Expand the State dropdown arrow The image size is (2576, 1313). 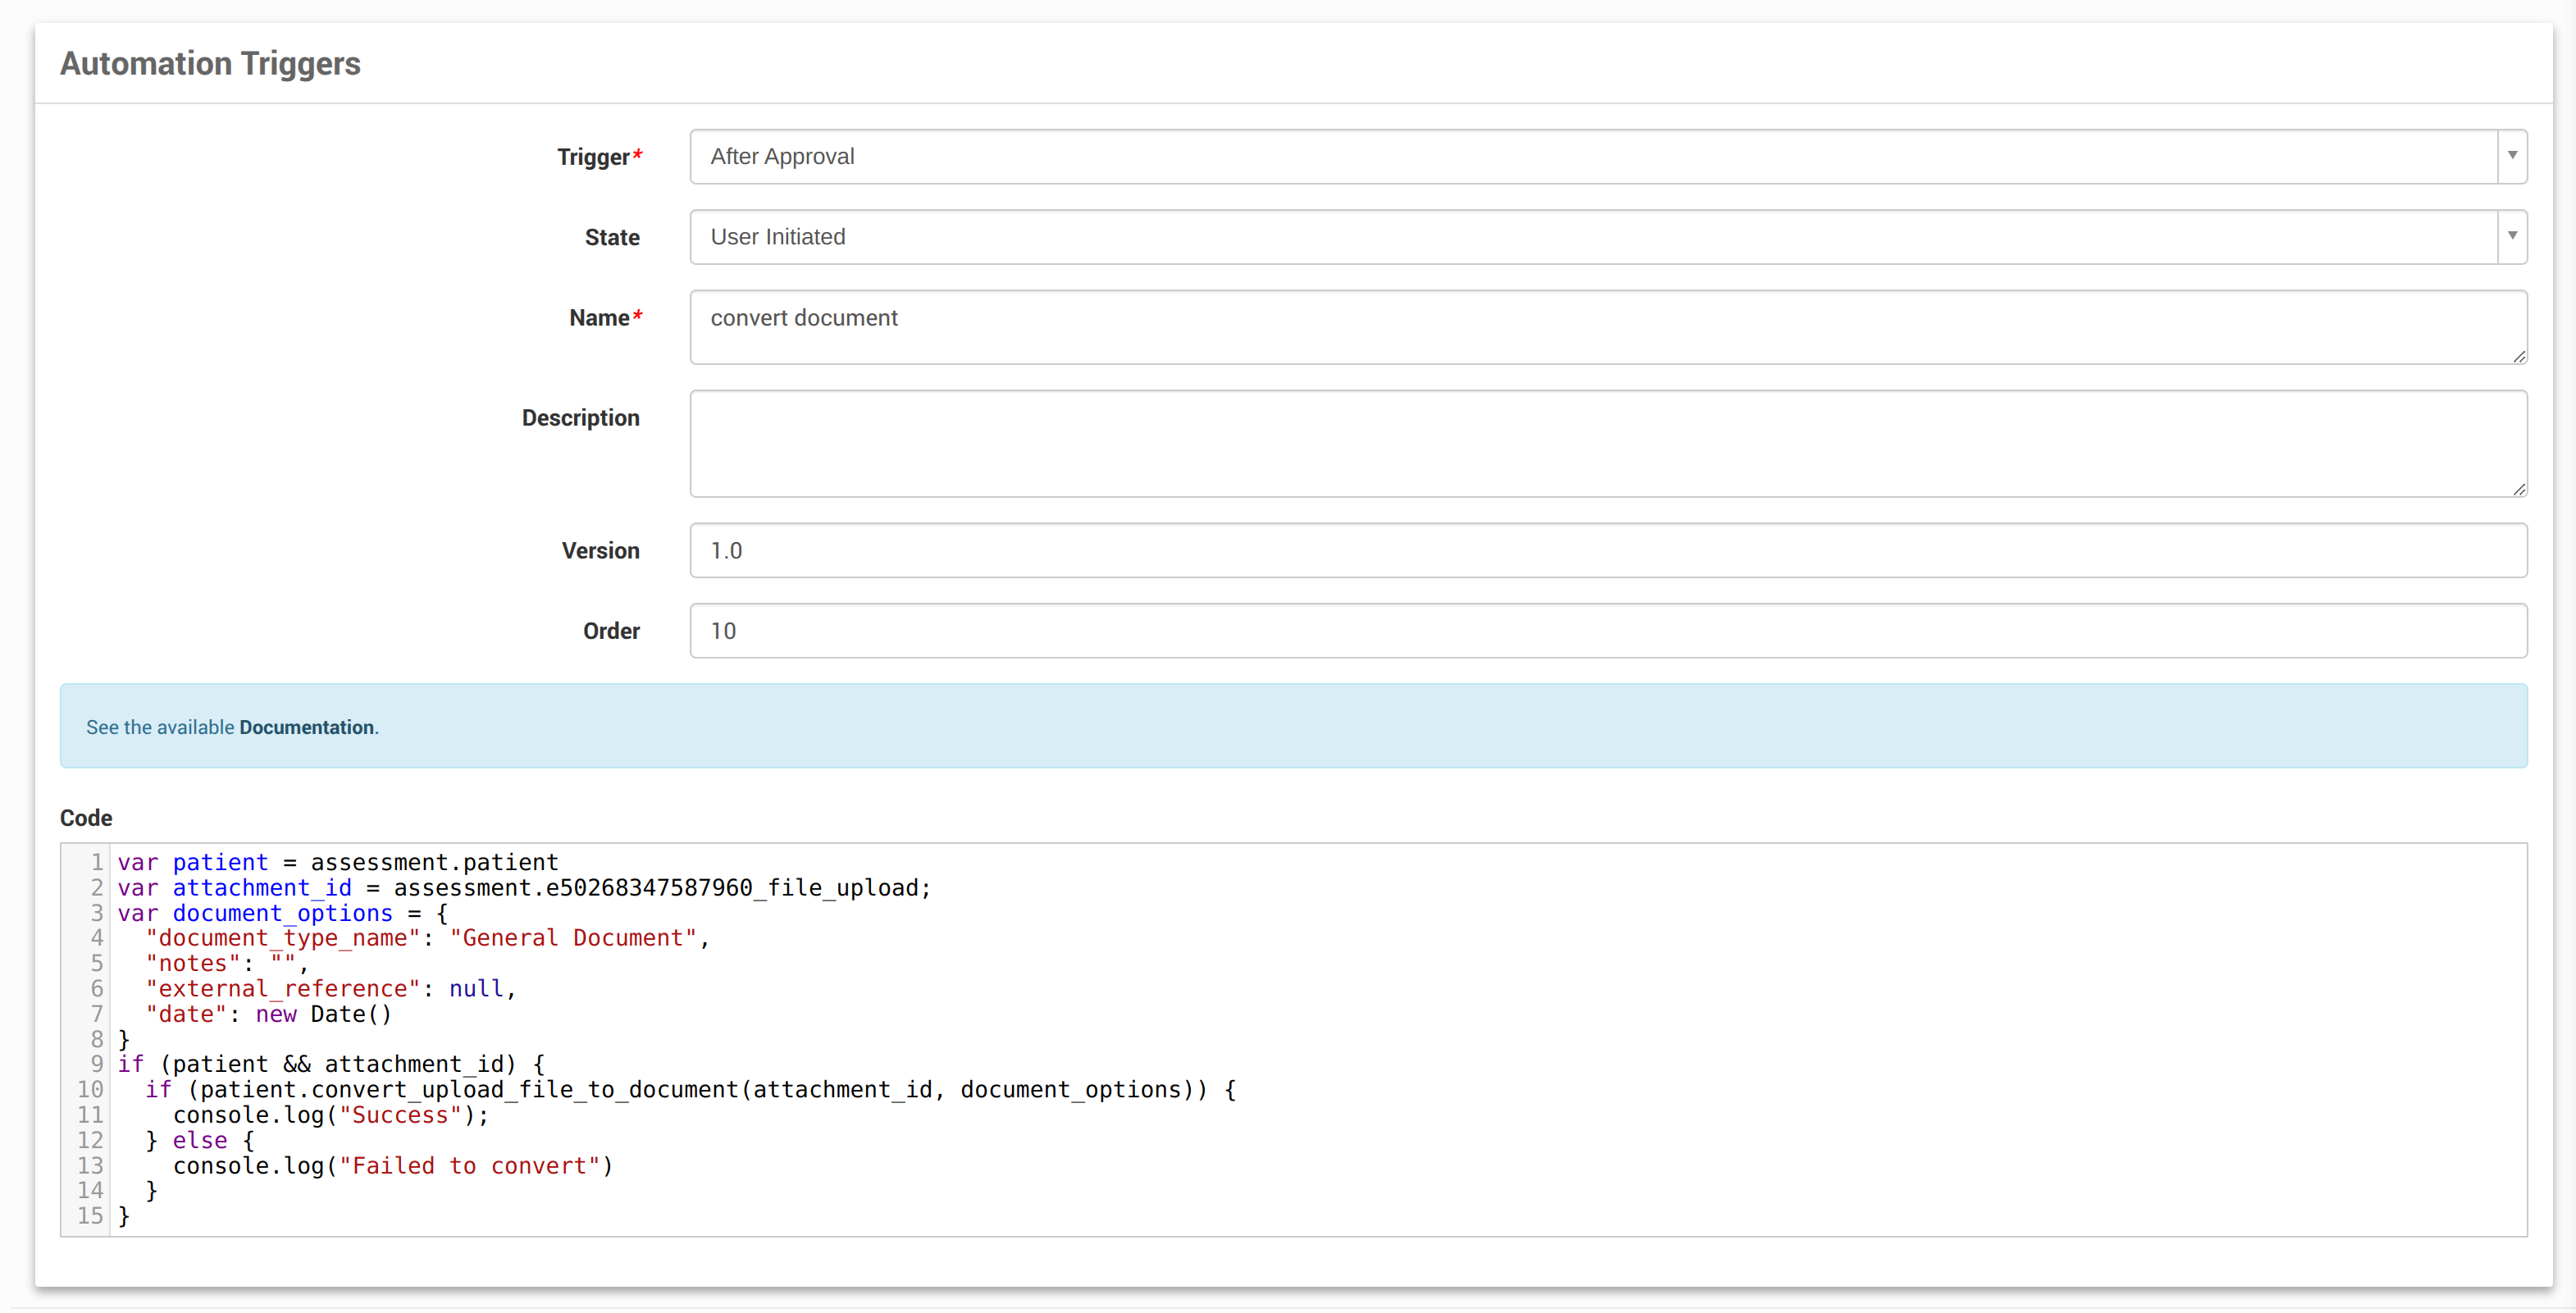[2511, 237]
